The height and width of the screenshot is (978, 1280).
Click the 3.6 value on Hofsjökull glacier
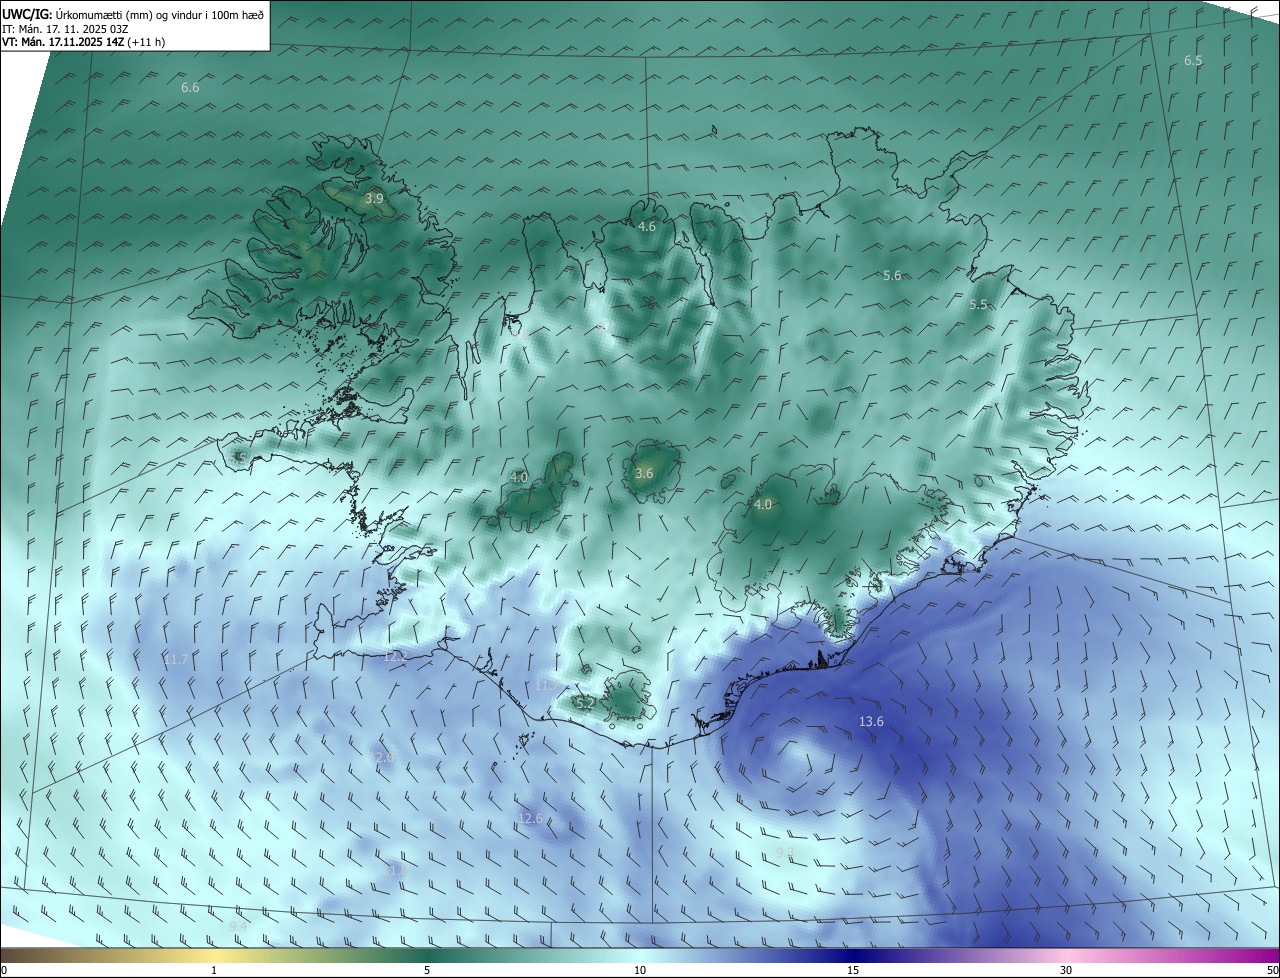pyautogui.click(x=644, y=474)
